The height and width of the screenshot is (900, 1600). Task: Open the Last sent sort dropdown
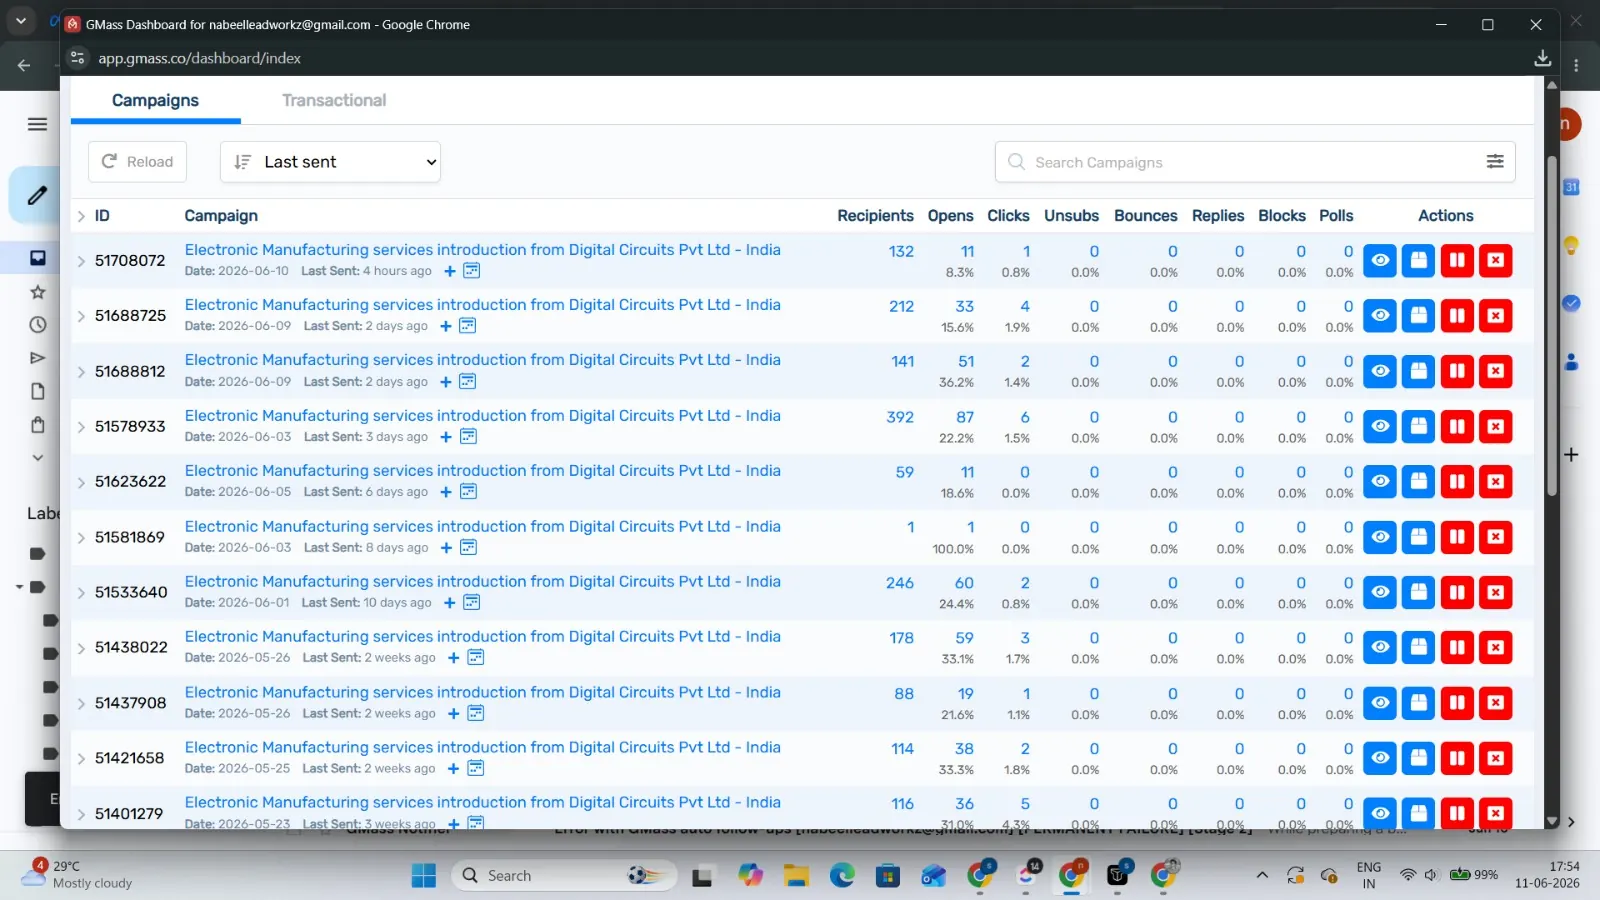pyautogui.click(x=330, y=162)
